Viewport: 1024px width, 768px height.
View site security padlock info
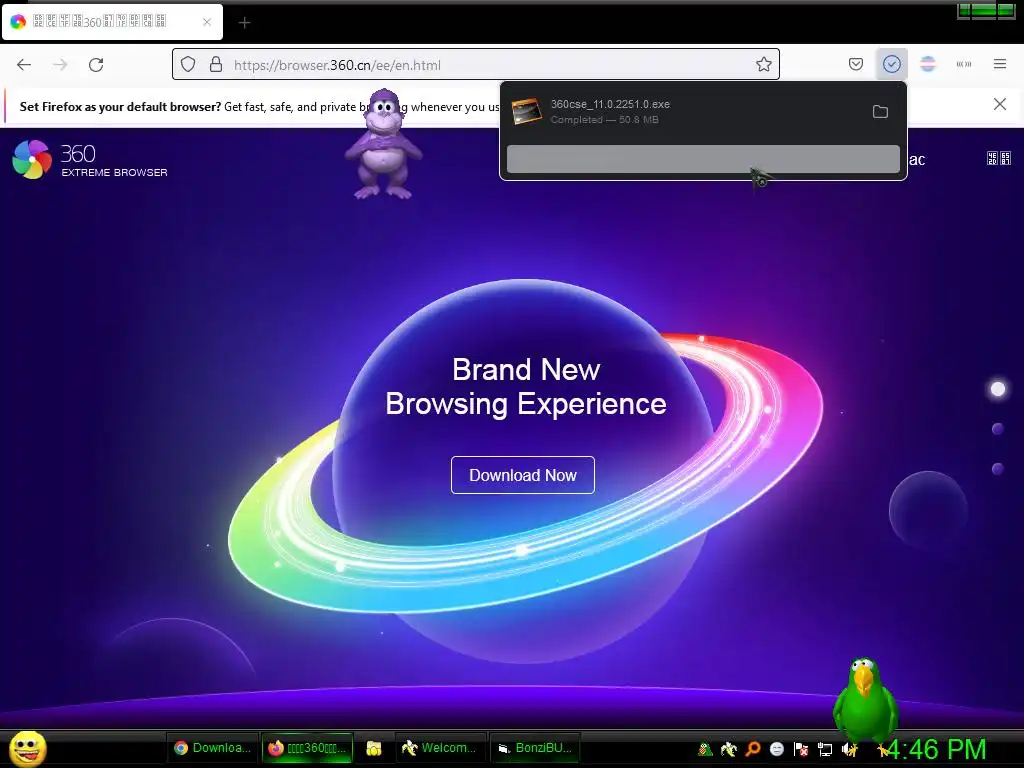[x=216, y=65]
